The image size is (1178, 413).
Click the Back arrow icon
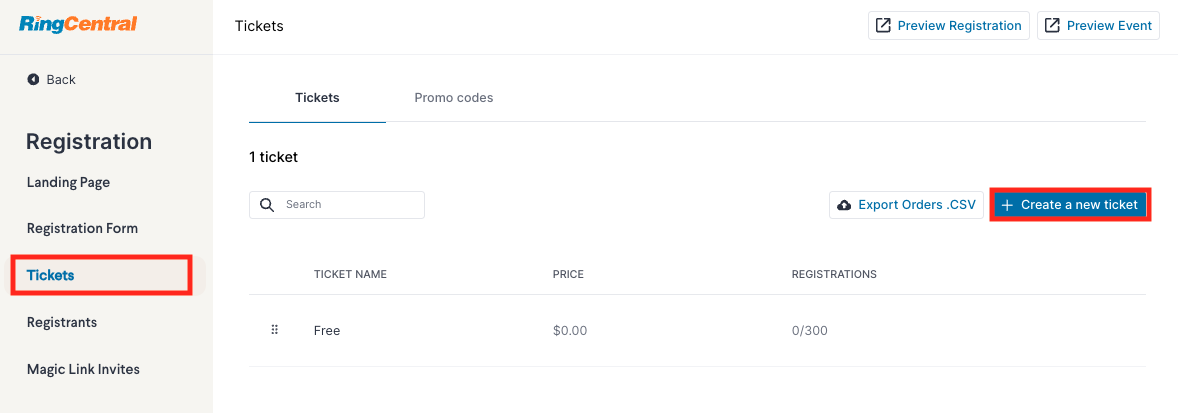click(33, 80)
